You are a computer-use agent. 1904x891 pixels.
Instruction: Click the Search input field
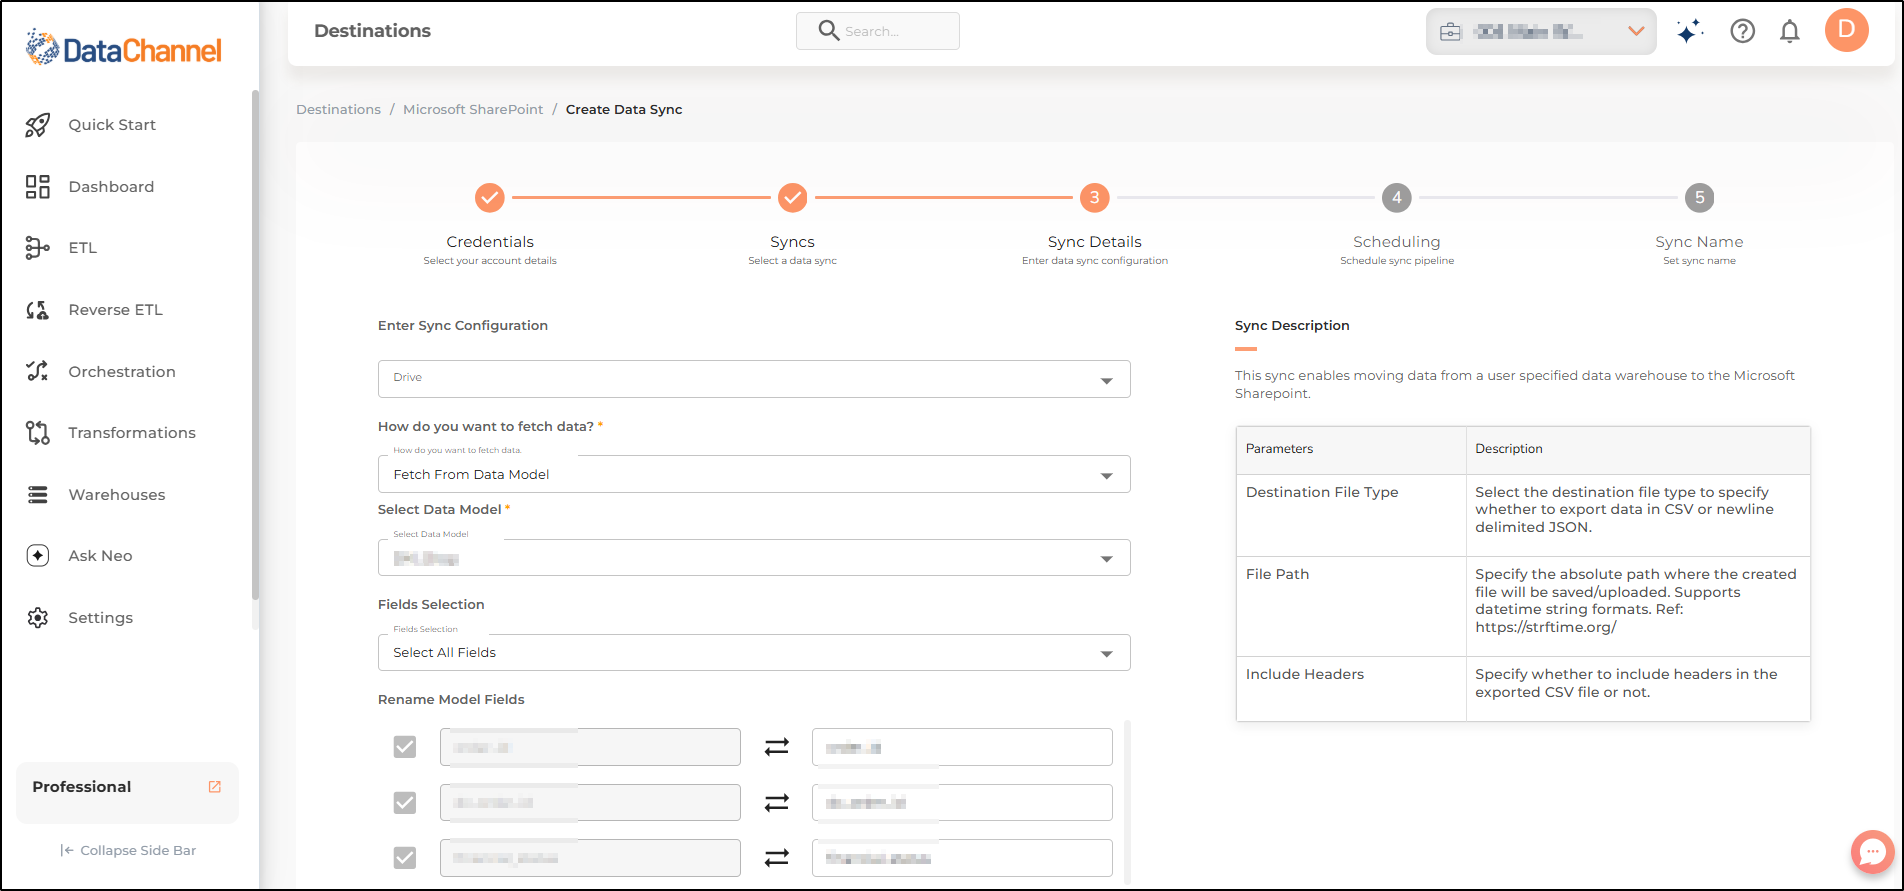(878, 31)
